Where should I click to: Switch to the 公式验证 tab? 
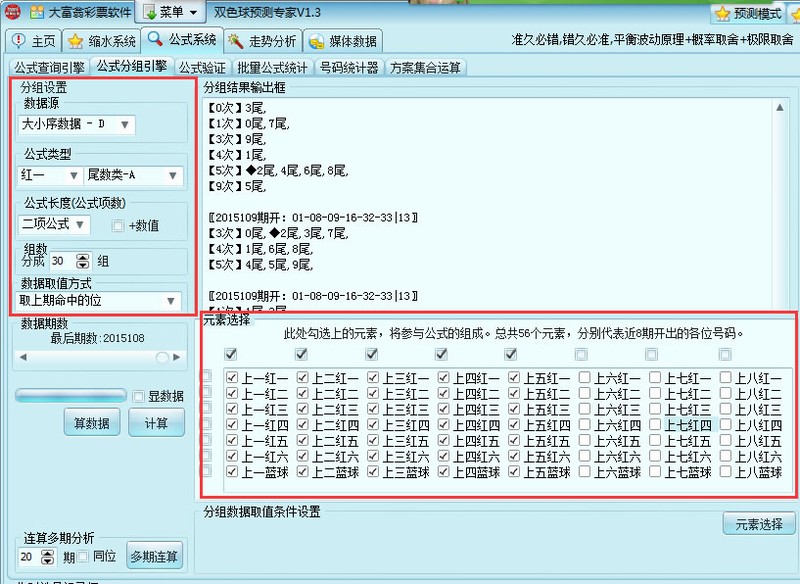coord(203,68)
